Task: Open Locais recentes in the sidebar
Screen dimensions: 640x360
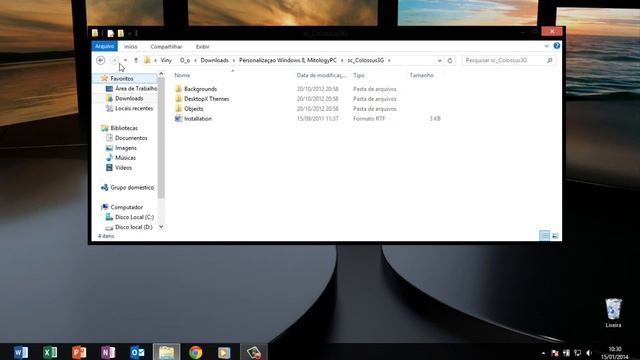Action: 134,108
